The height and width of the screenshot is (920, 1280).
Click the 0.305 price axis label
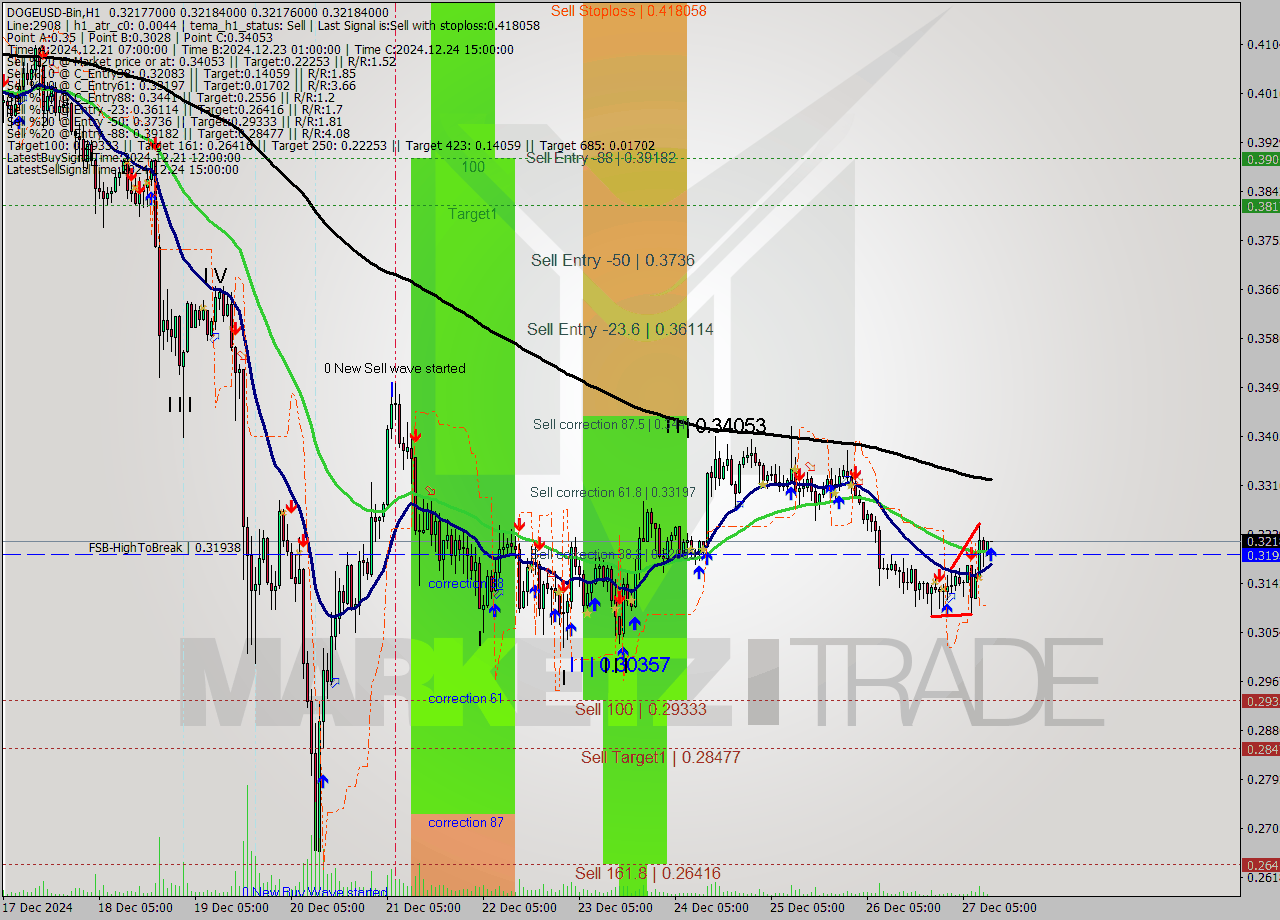point(1262,632)
